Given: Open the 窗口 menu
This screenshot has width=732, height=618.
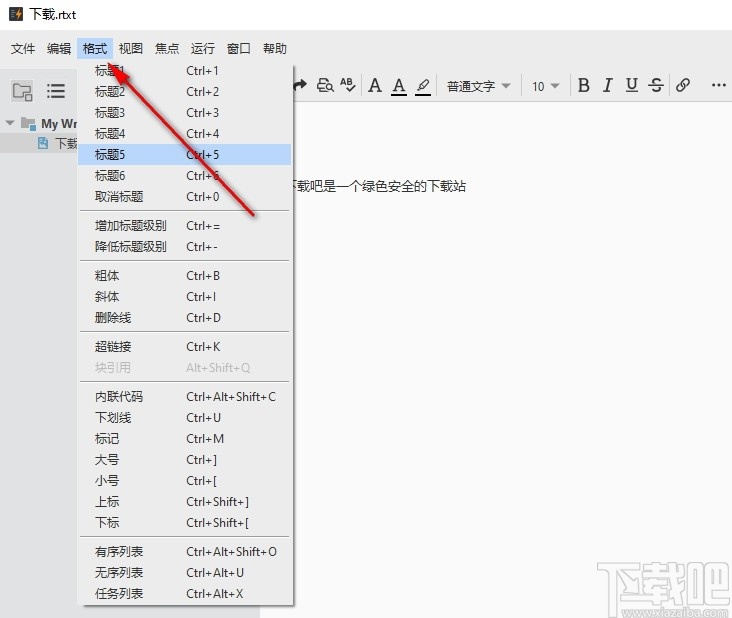Looking at the screenshot, I should (239, 49).
